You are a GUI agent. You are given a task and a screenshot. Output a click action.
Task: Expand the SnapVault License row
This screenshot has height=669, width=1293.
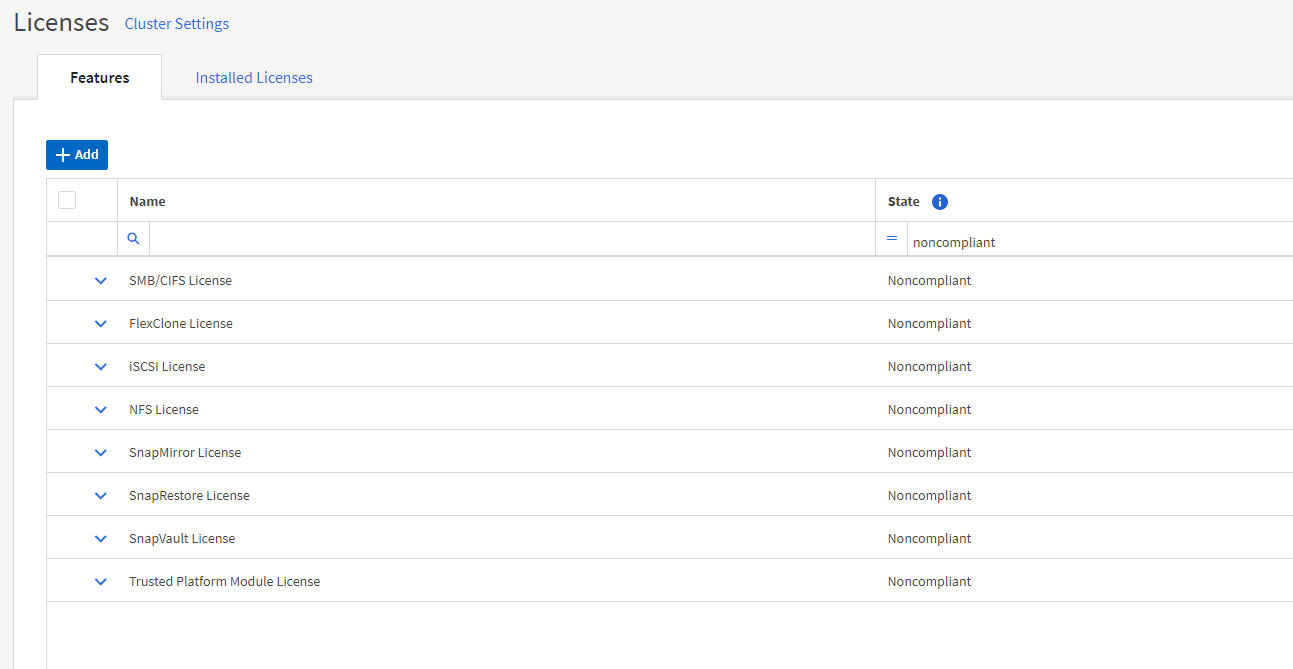pyautogui.click(x=100, y=539)
